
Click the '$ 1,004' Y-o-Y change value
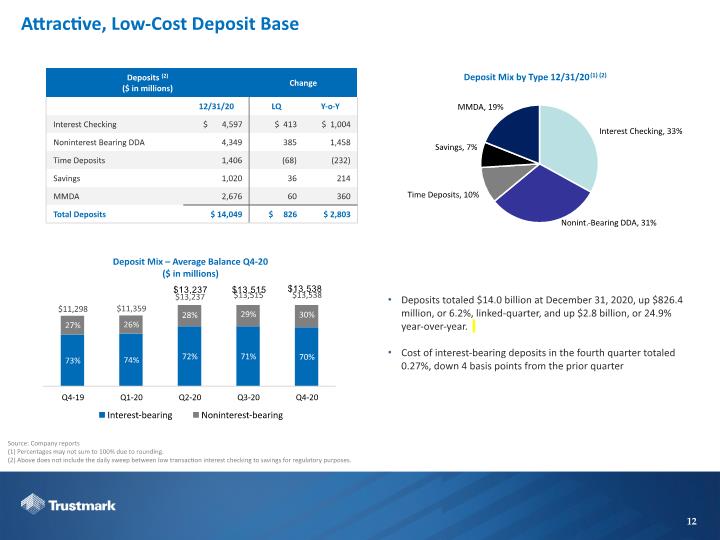pyautogui.click(x=336, y=124)
